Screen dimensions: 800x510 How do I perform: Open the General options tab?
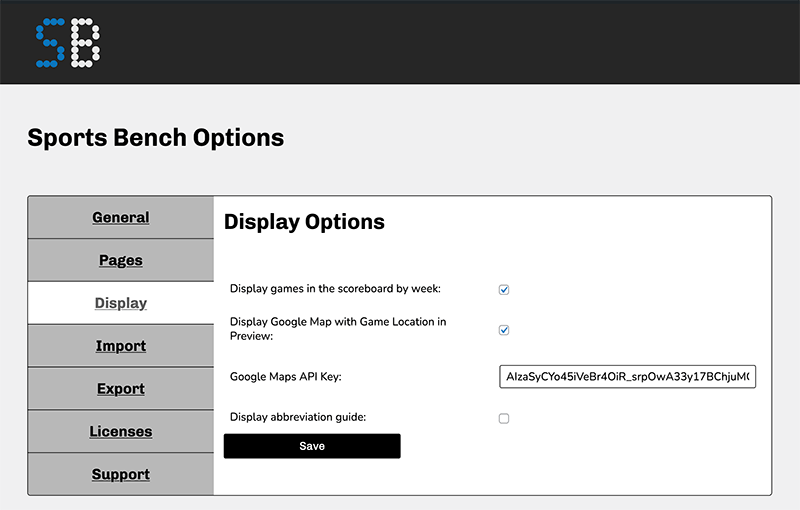tap(121, 217)
